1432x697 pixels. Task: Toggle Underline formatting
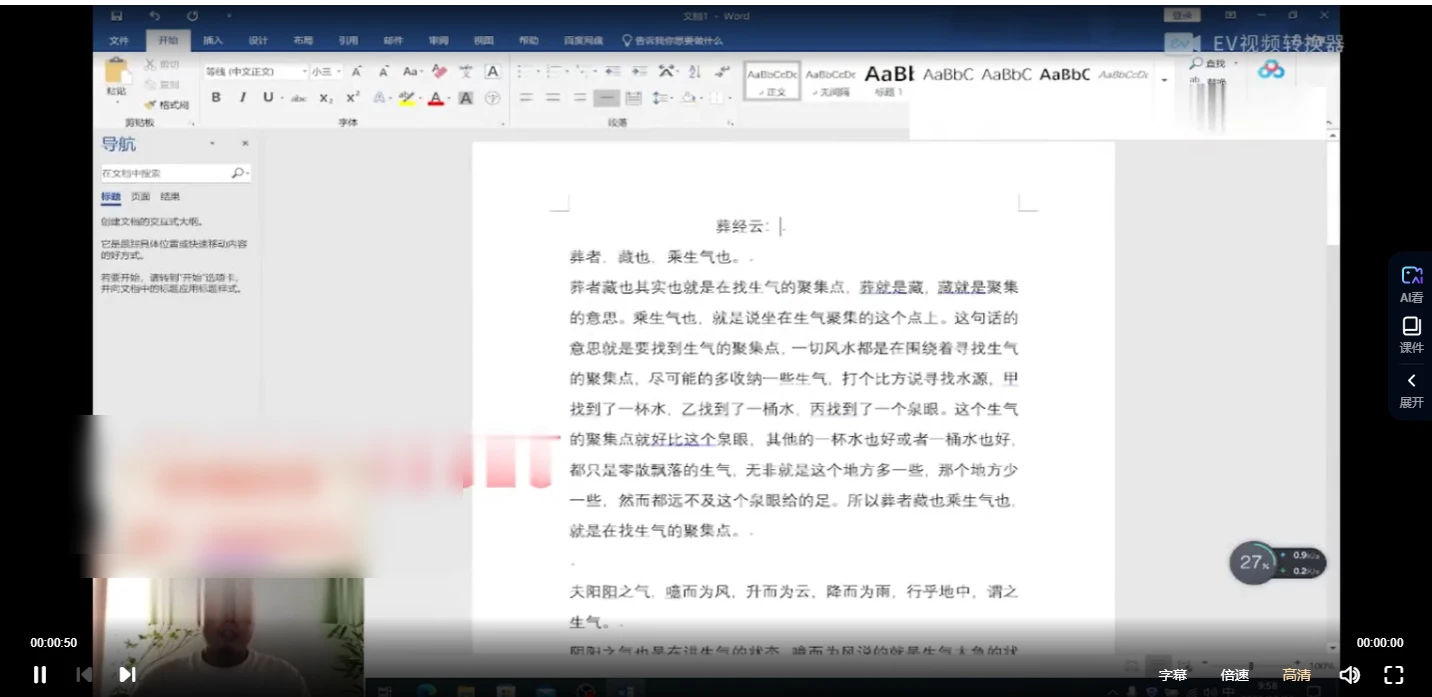[x=268, y=98]
